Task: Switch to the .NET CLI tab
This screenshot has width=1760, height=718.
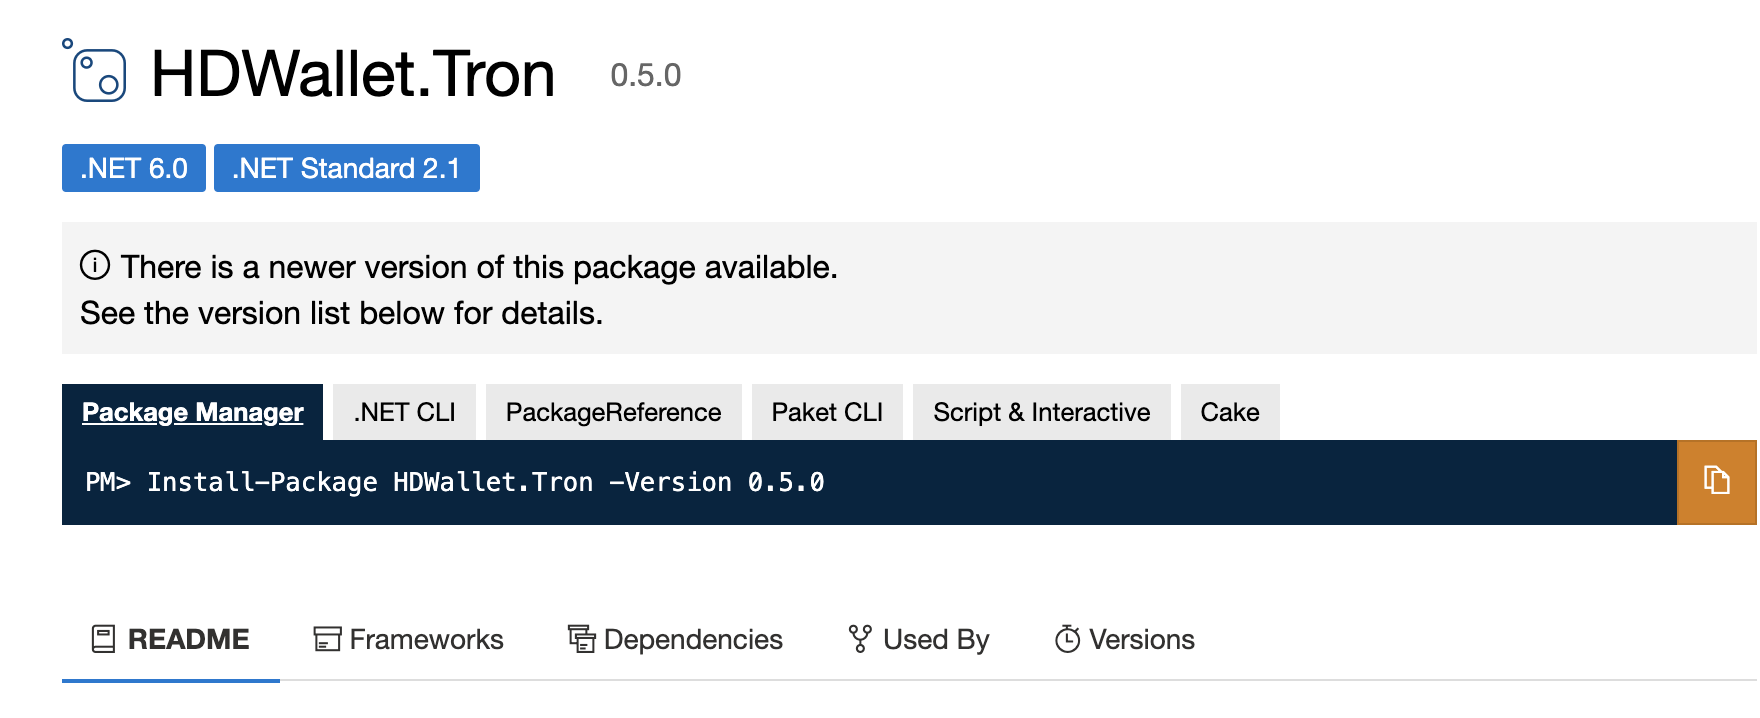Action: 404,412
